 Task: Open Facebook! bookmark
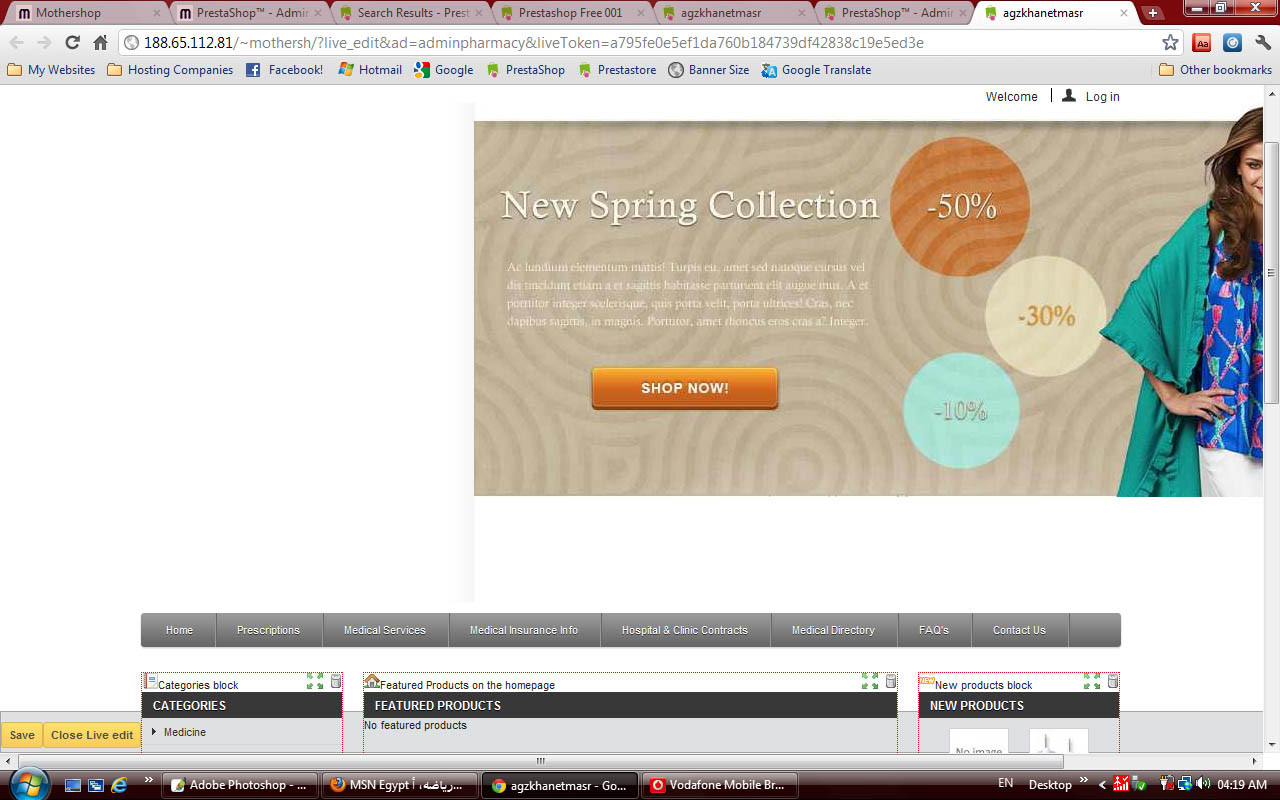(284, 70)
